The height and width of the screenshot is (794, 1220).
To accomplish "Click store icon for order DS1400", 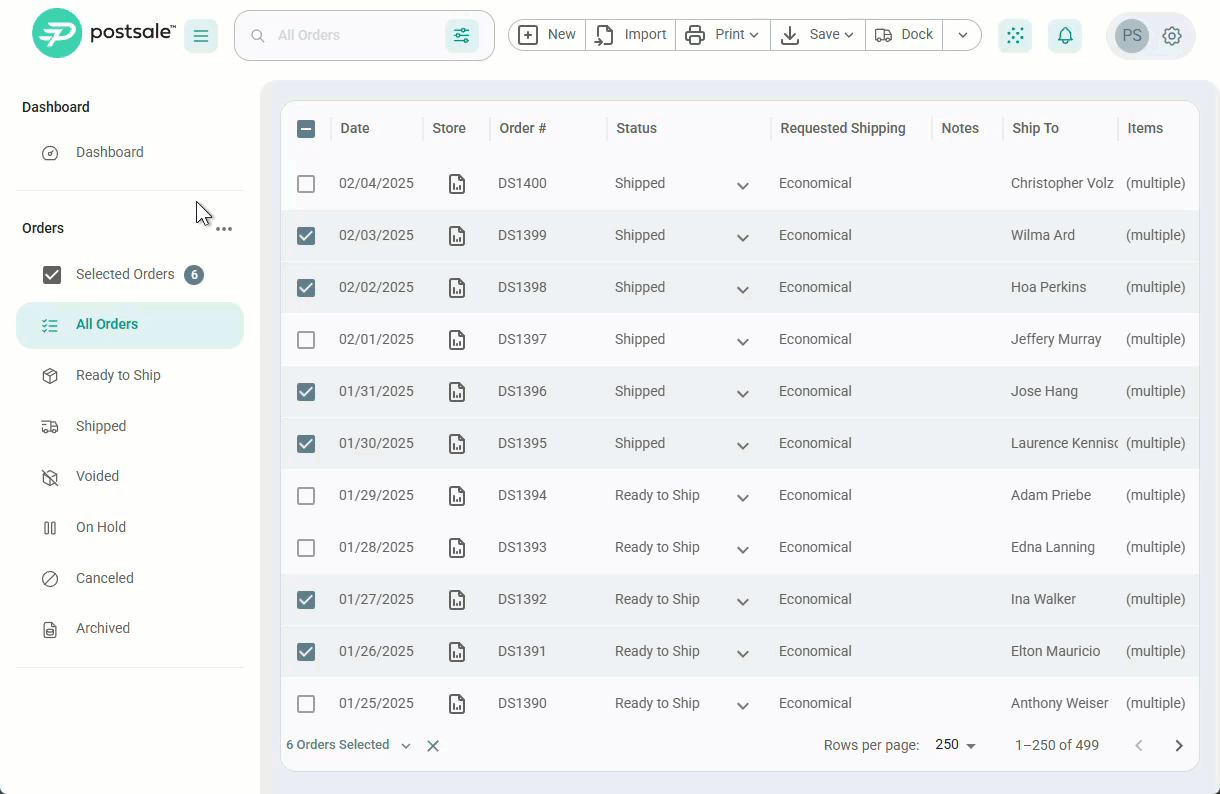I will tap(457, 184).
